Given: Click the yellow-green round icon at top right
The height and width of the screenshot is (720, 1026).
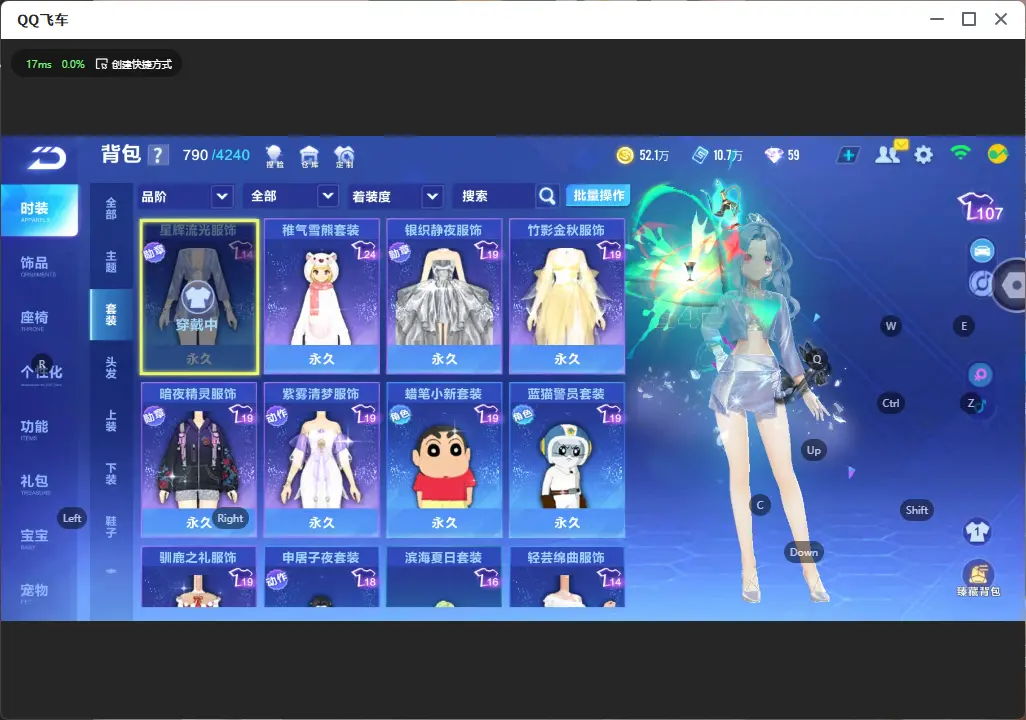Looking at the screenshot, I should [997, 154].
